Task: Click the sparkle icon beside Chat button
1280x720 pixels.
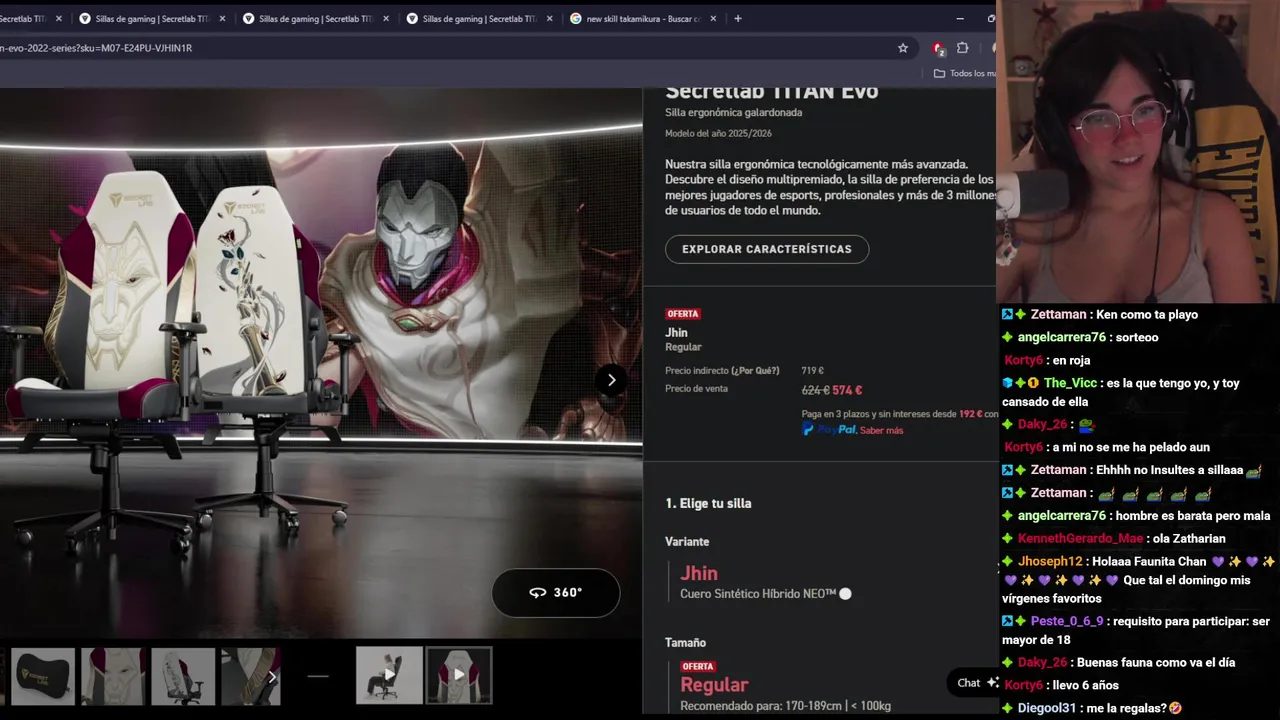Action: [992, 683]
